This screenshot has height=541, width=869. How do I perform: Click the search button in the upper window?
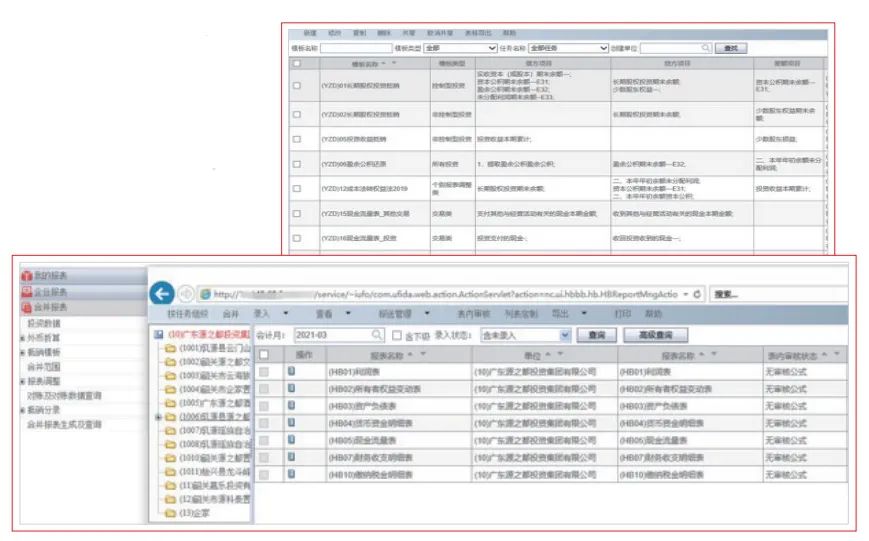tap(731, 48)
